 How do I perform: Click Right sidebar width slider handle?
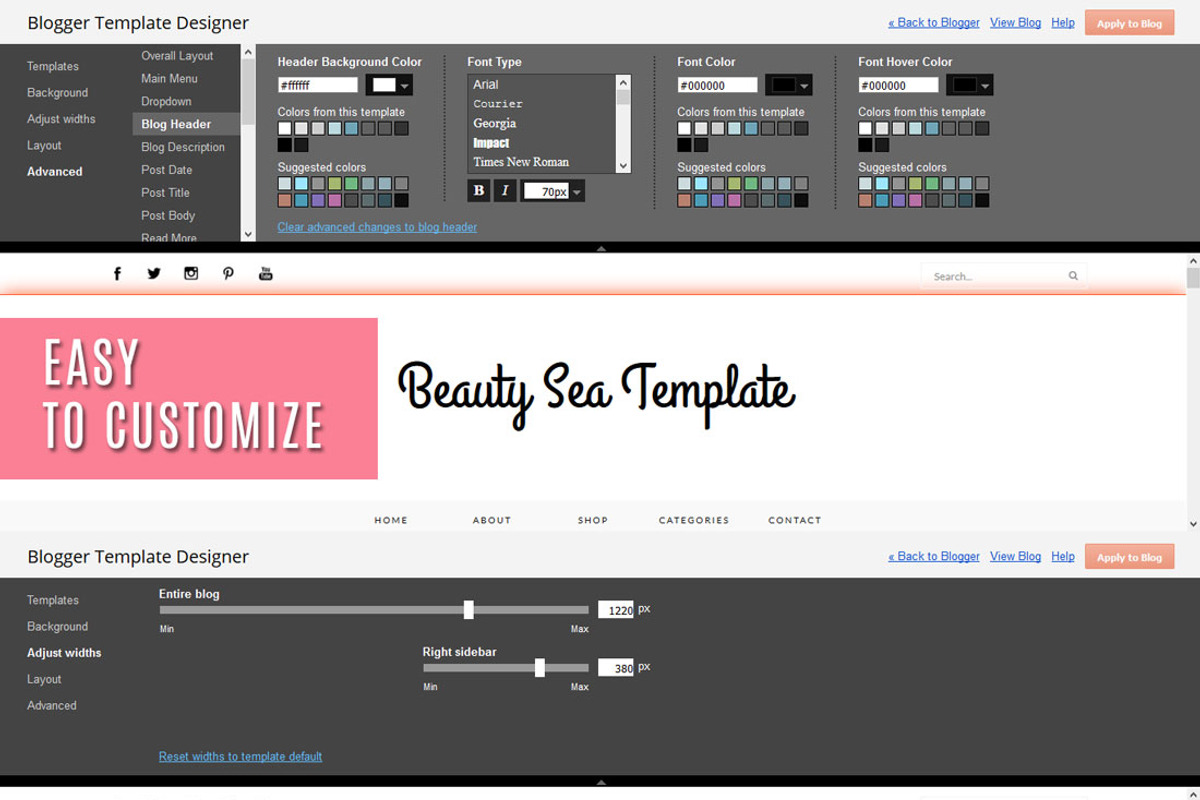click(x=540, y=668)
